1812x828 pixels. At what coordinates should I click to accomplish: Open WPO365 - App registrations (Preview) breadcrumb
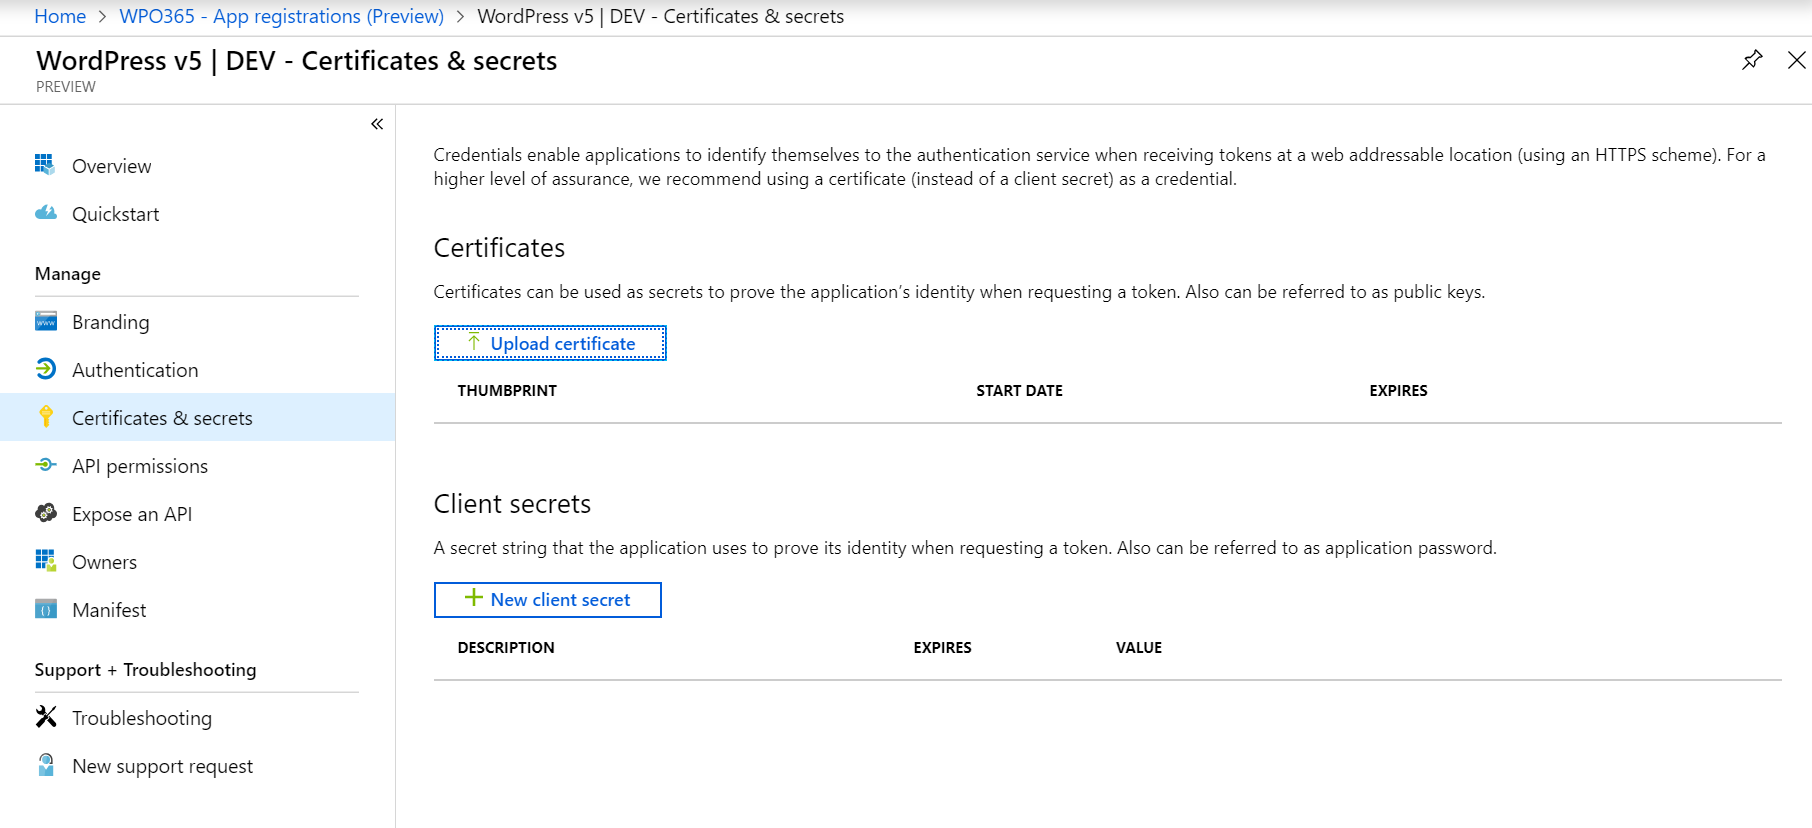282,16
